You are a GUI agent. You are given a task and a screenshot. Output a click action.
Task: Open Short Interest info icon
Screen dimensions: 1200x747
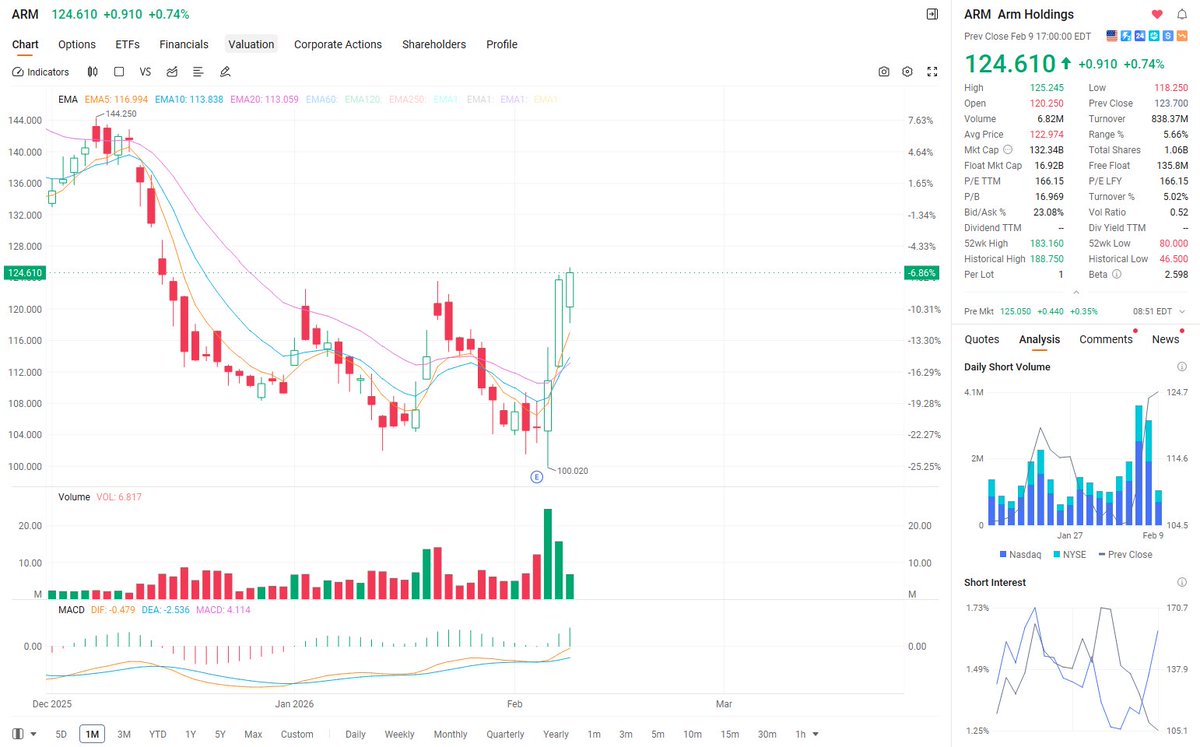point(1182,582)
